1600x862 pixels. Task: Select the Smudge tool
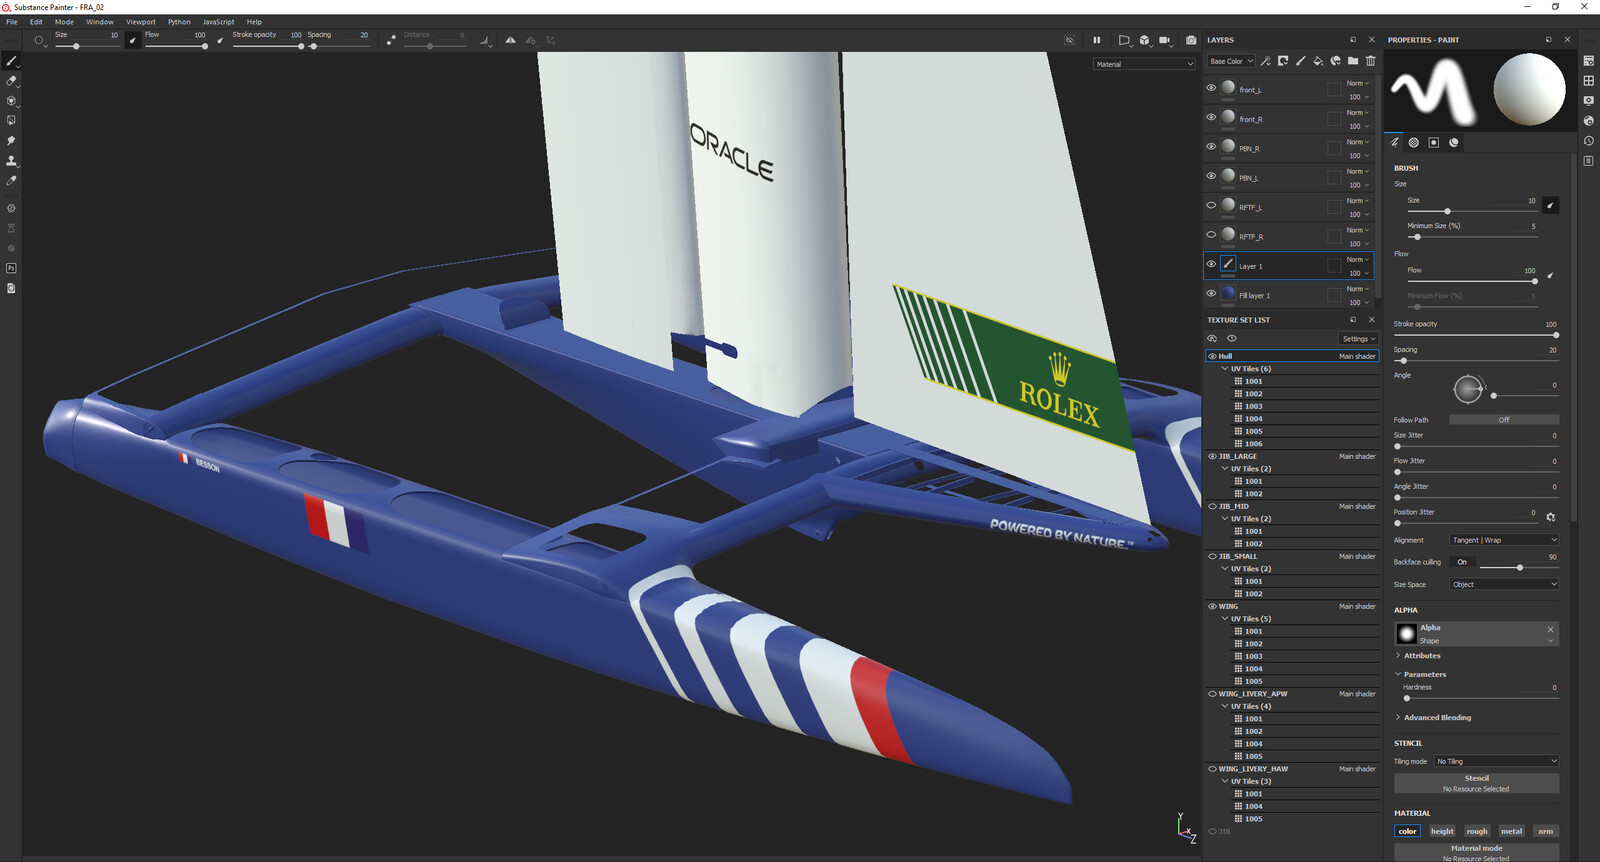[x=11, y=141]
